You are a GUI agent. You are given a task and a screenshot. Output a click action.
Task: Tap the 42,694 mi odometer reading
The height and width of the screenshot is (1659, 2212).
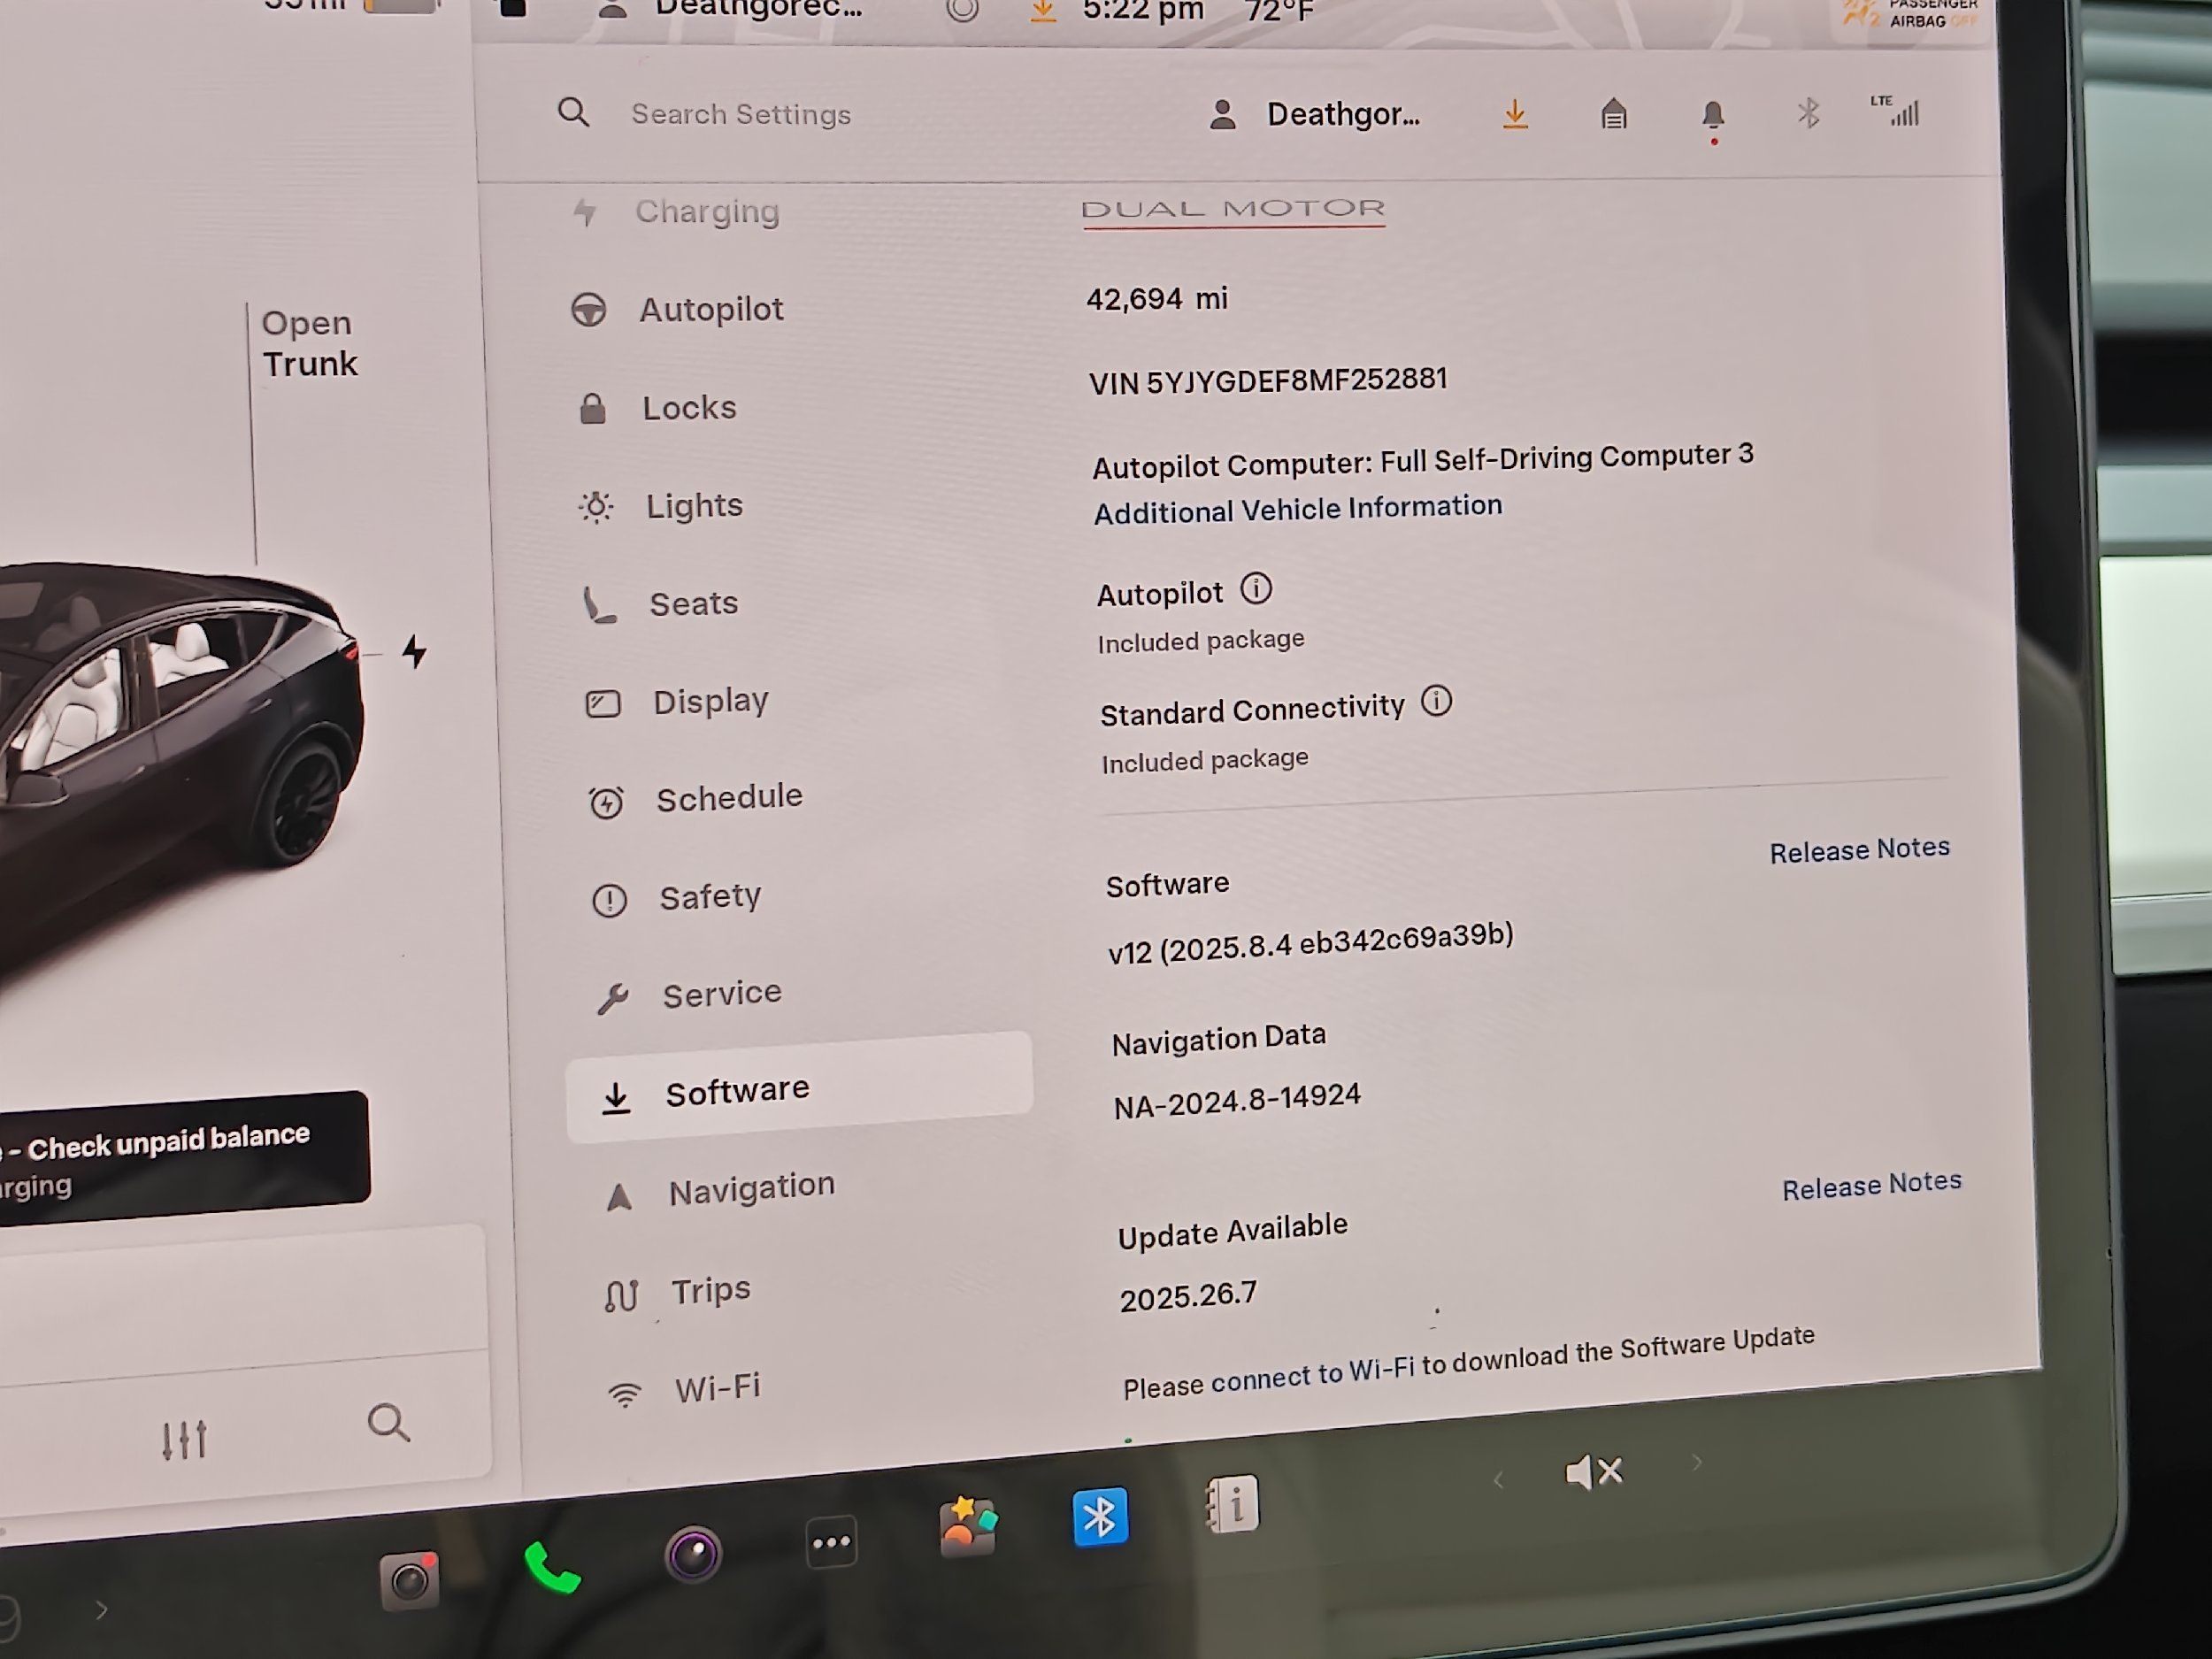(1157, 299)
